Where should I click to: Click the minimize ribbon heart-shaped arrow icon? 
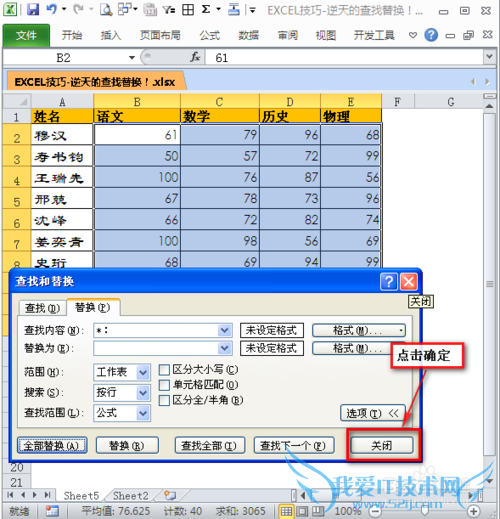pyautogui.click(x=413, y=35)
